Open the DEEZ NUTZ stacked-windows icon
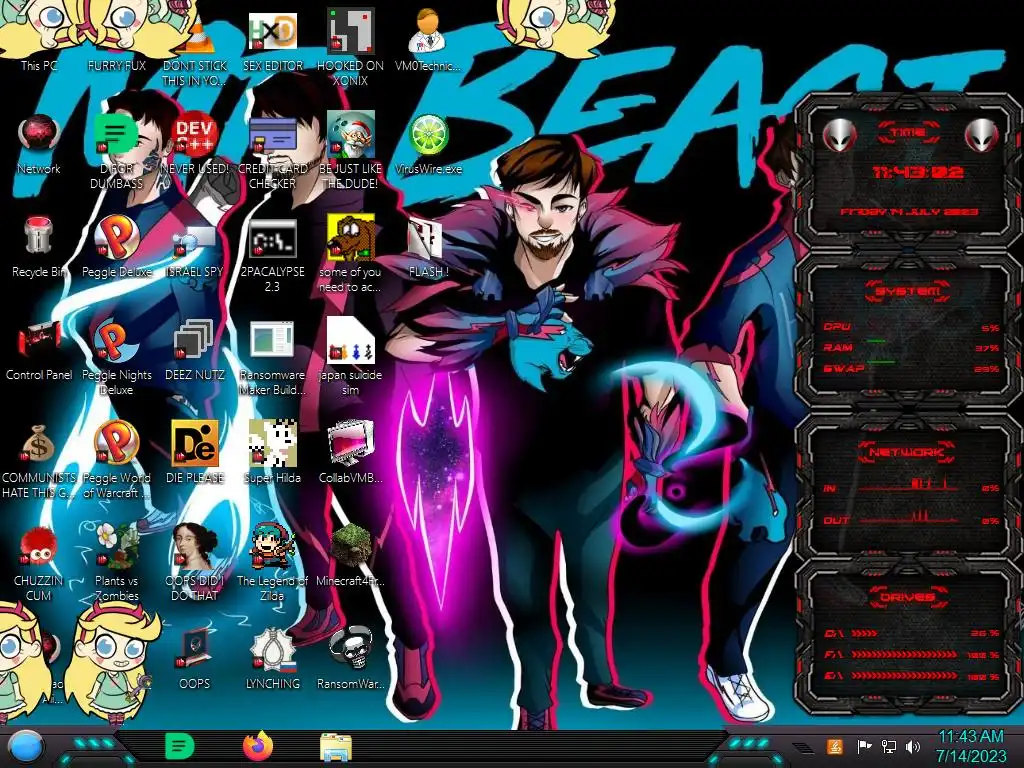The height and width of the screenshot is (768, 1024). 195,350
